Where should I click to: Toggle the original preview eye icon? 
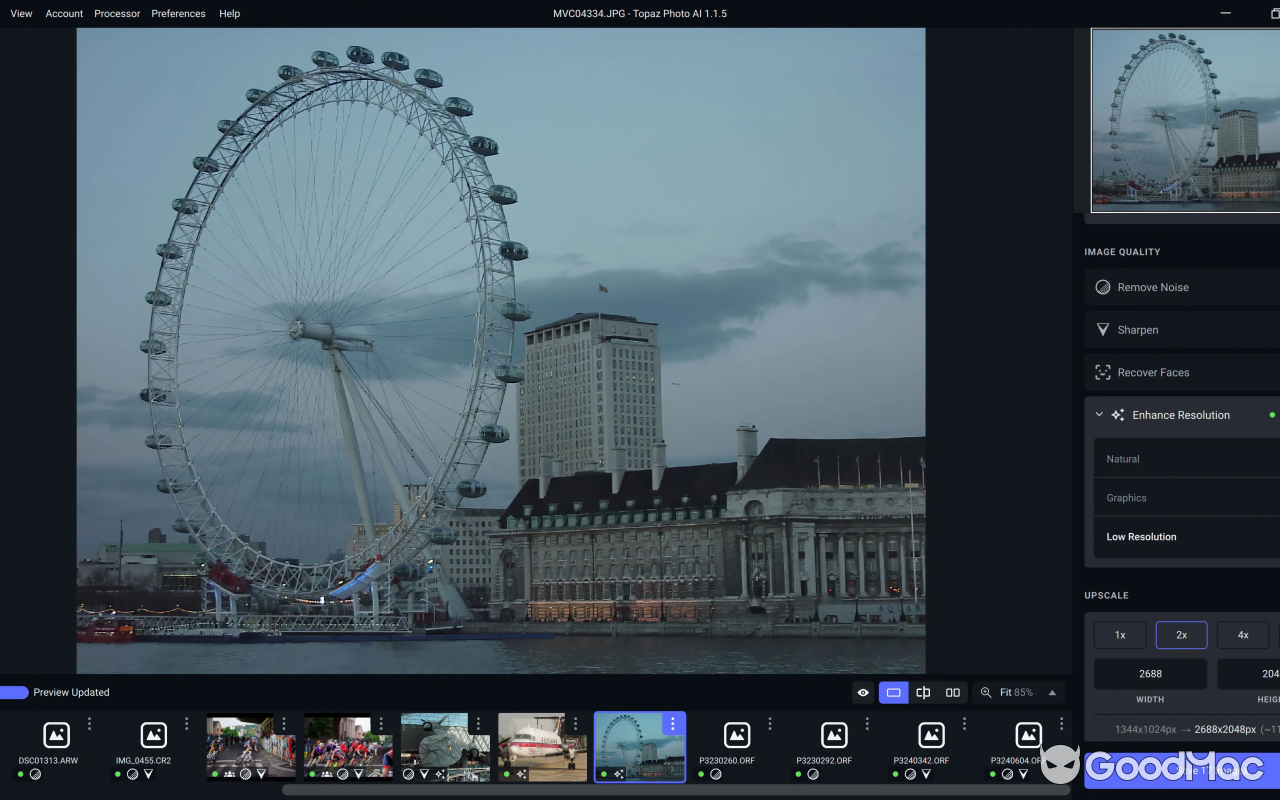(863, 692)
